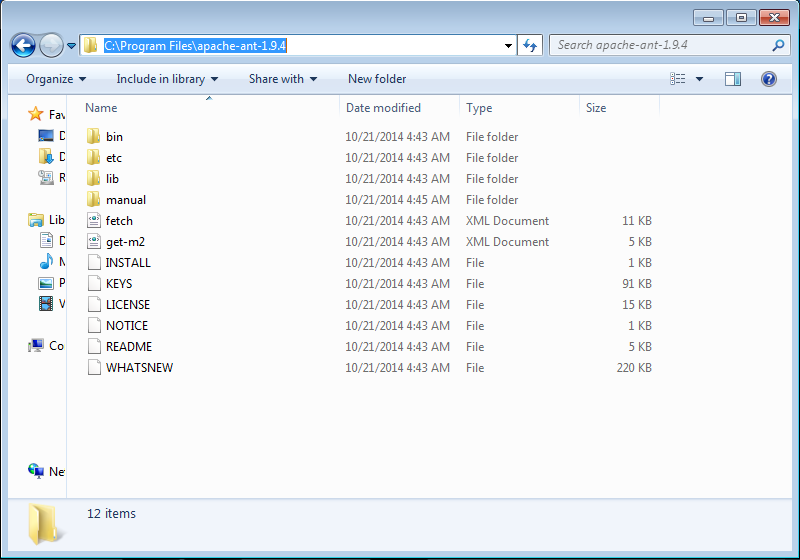Open the view options dropdown arrow
The width and height of the screenshot is (800, 560).
click(699, 79)
